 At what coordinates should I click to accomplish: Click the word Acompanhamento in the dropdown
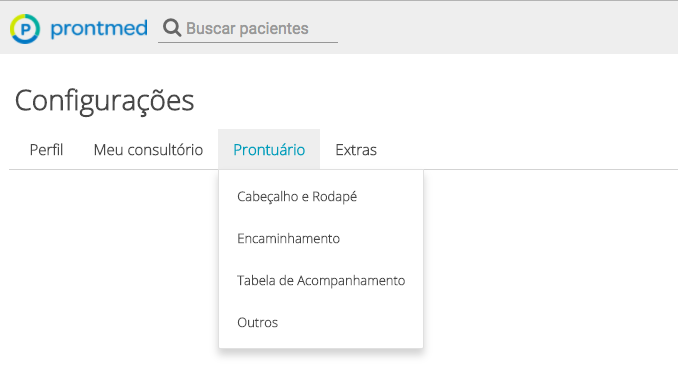click(x=351, y=281)
